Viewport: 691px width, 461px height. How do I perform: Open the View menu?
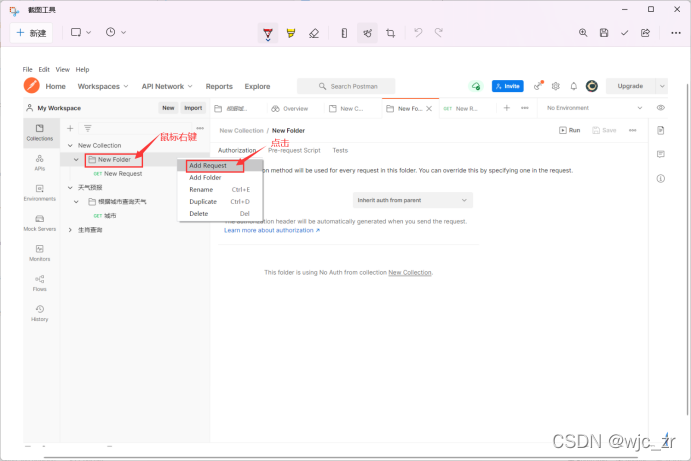[63, 70]
